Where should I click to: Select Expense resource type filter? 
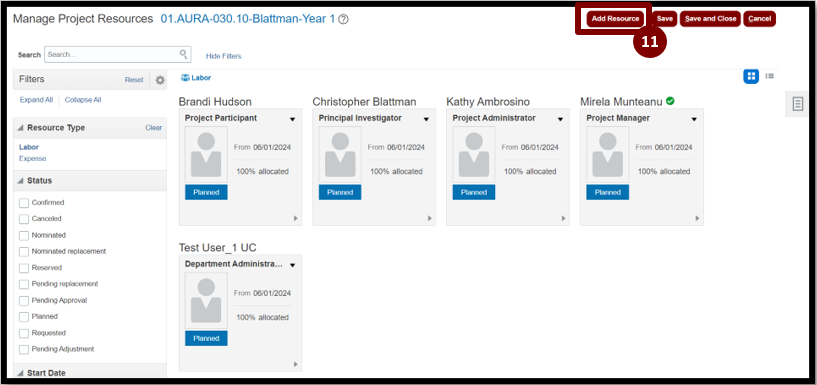click(x=33, y=158)
